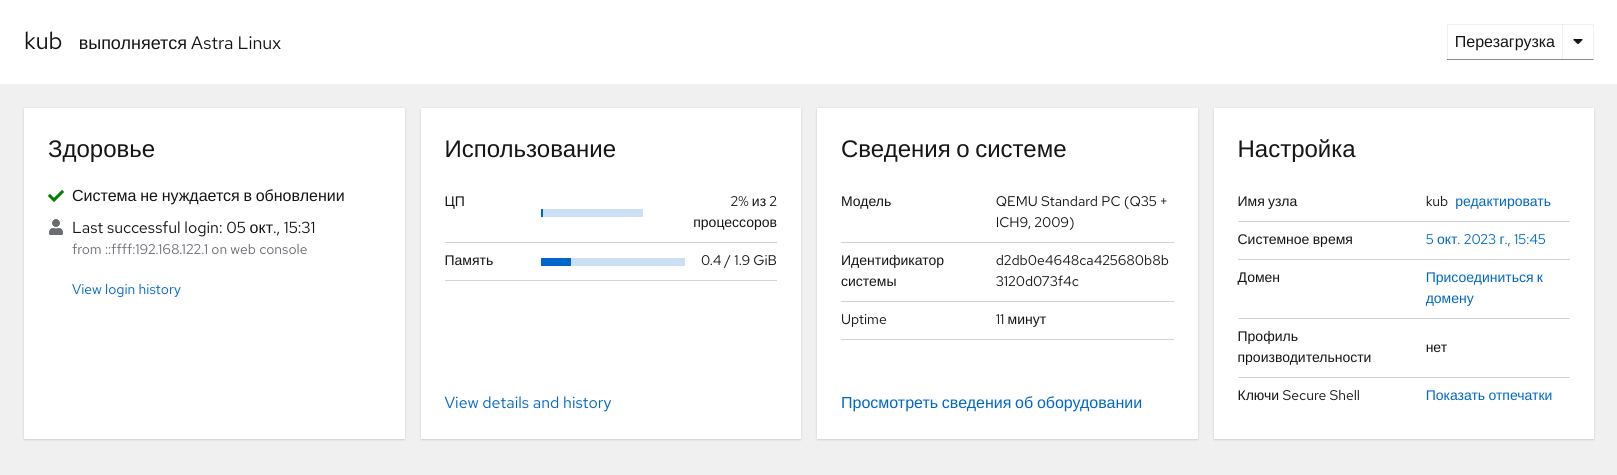Click the Использование card heading
Viewport: 1617px width, 475px height.
pyautogui.click(x=529, y=149)
